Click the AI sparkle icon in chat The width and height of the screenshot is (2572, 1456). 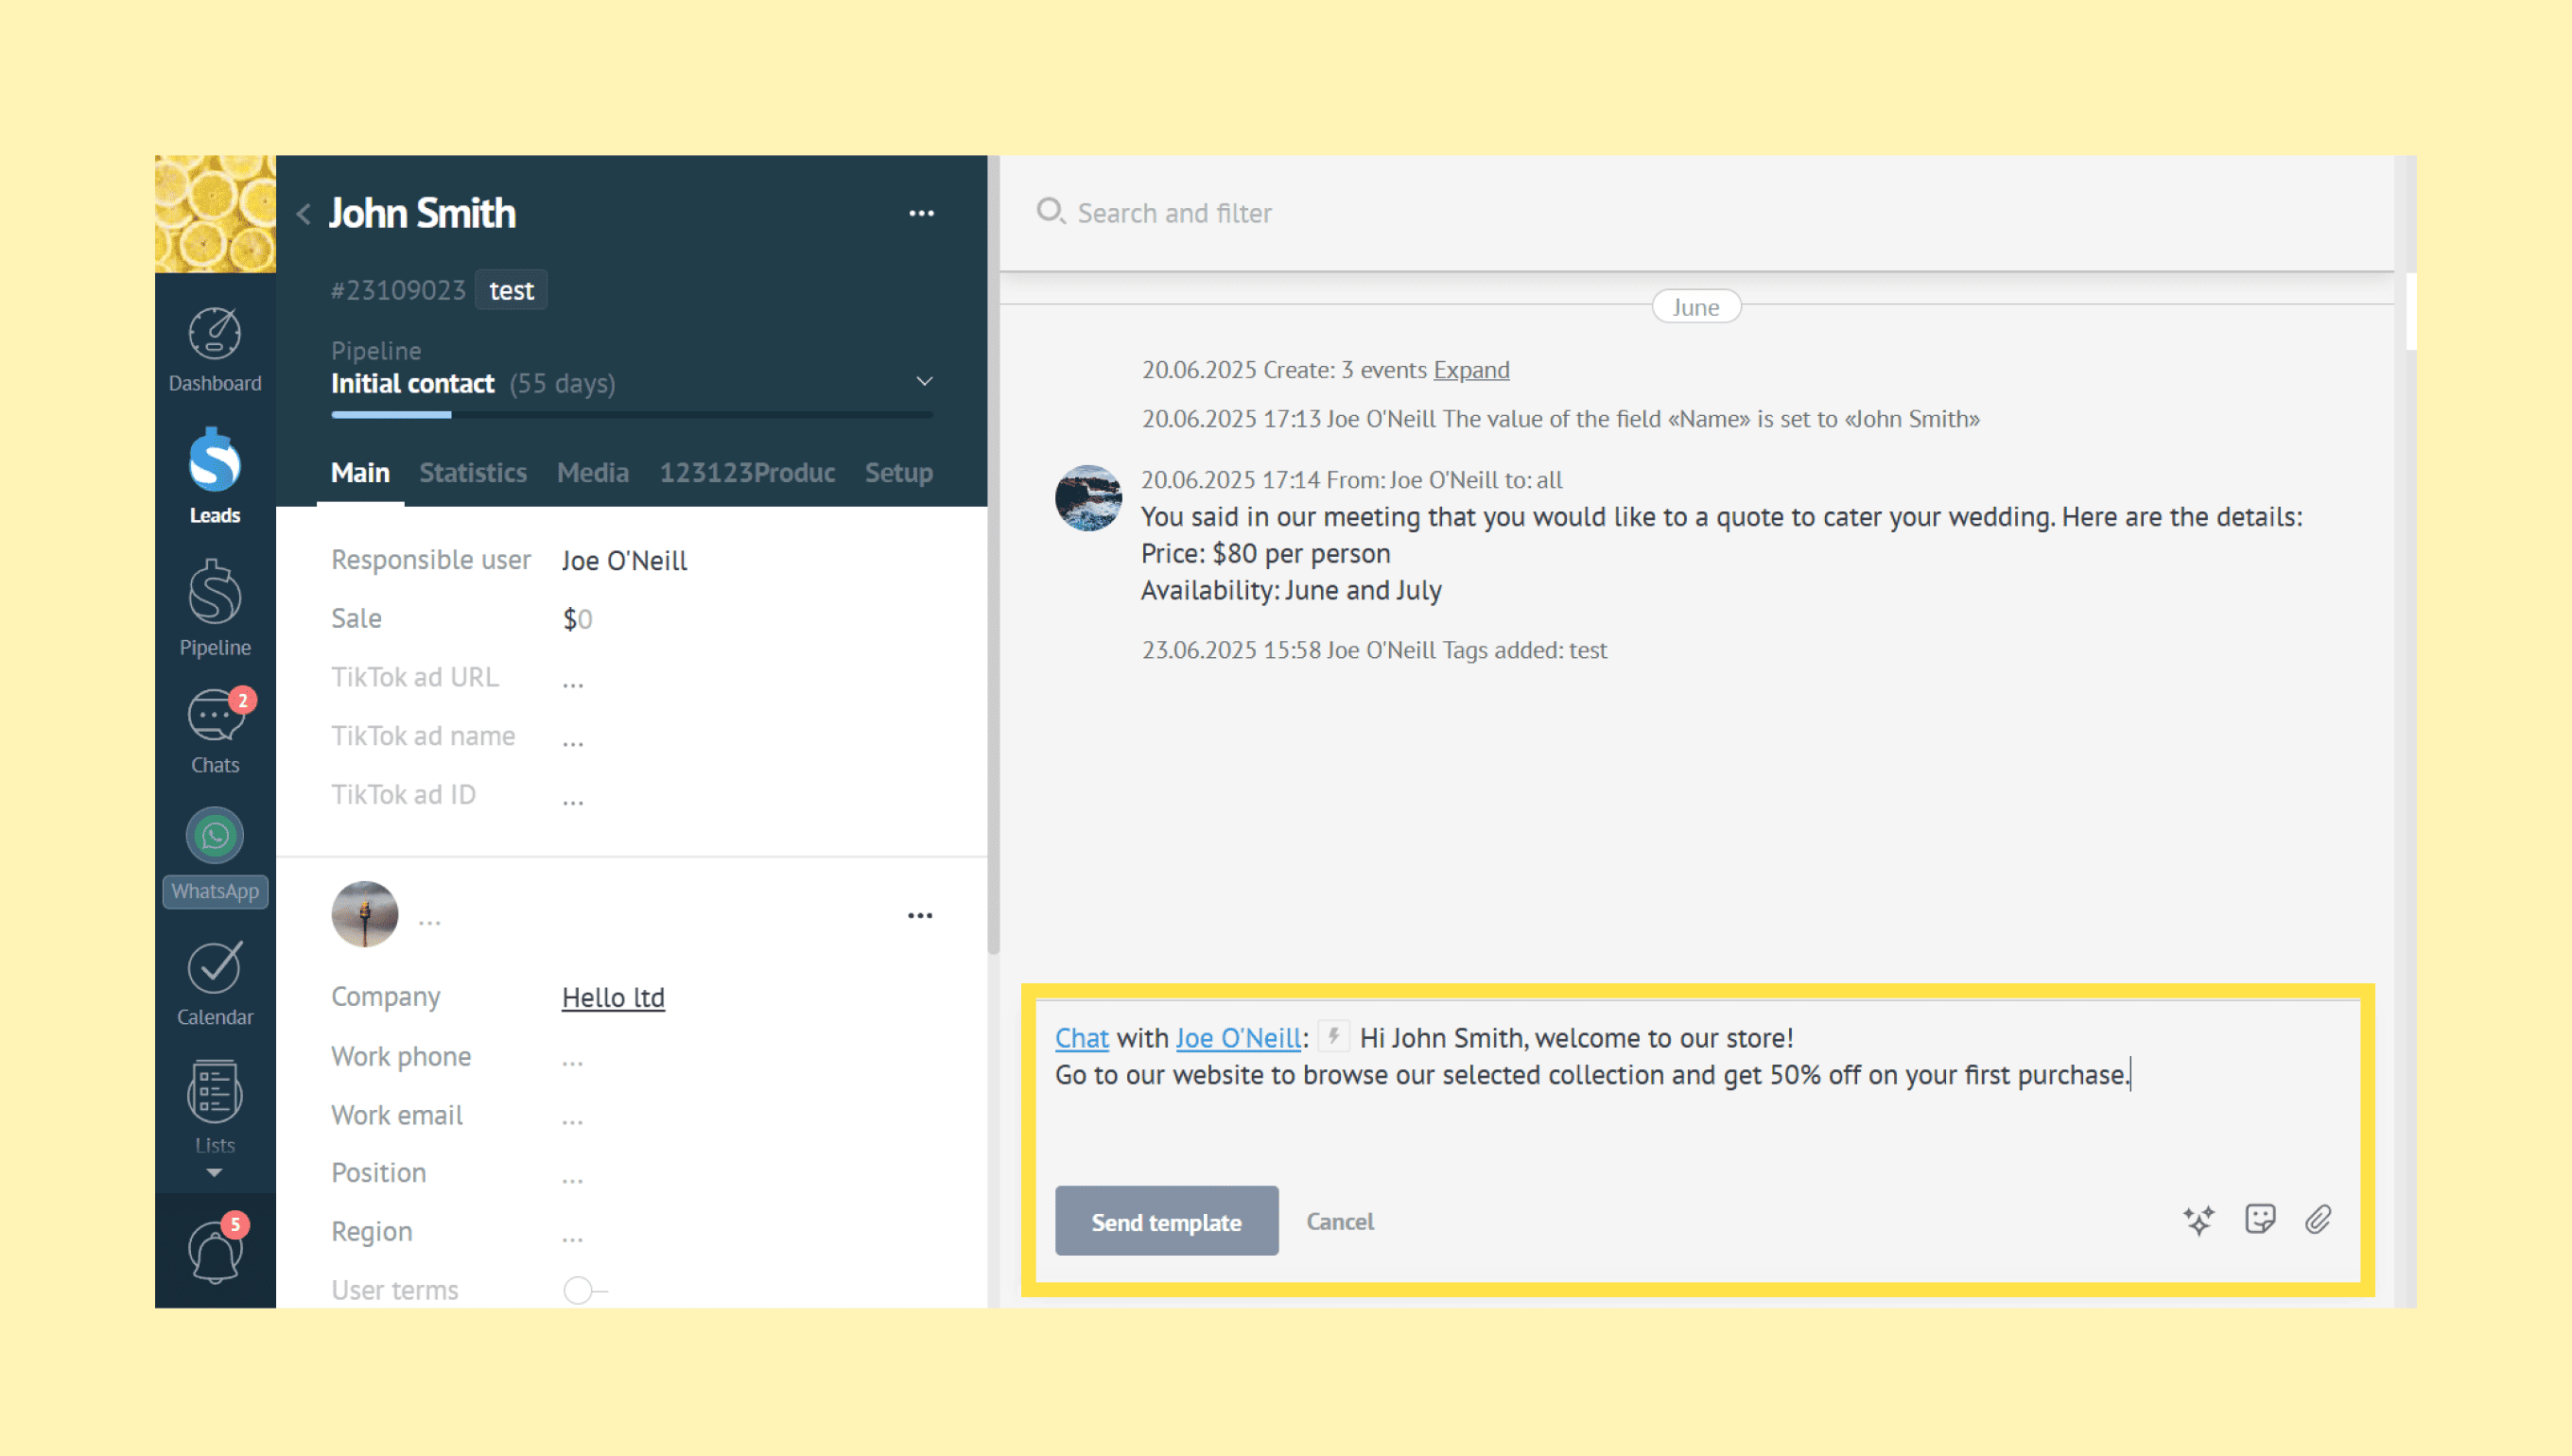click(2198, 1220)
